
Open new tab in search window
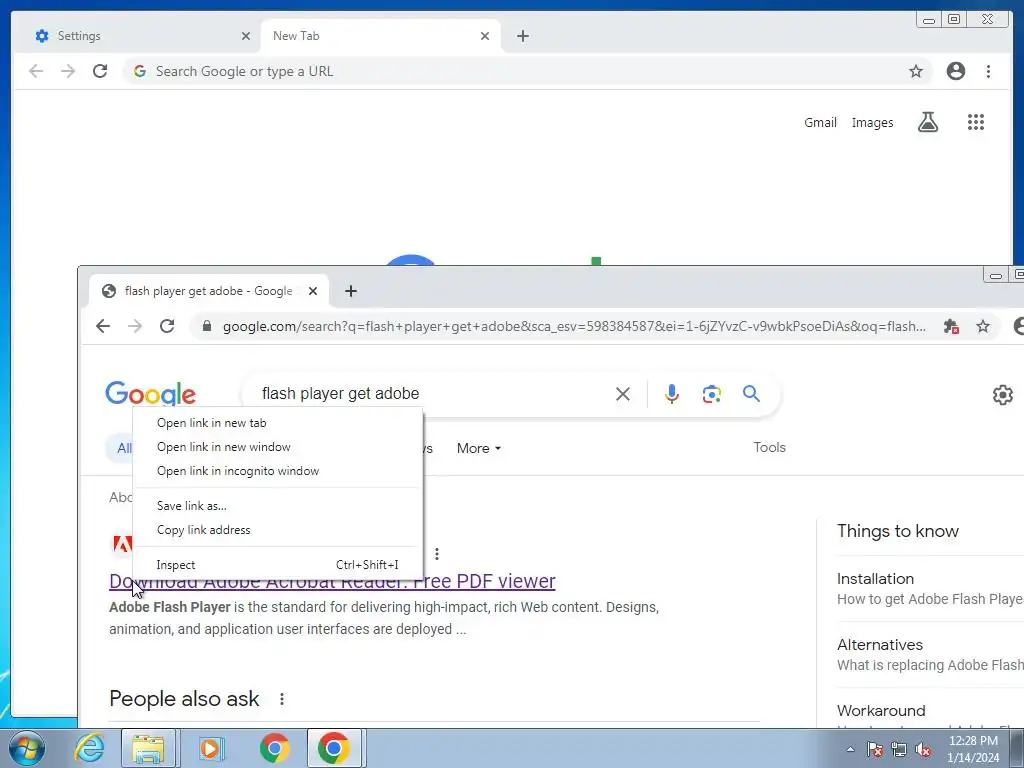[x=351, y=291]
